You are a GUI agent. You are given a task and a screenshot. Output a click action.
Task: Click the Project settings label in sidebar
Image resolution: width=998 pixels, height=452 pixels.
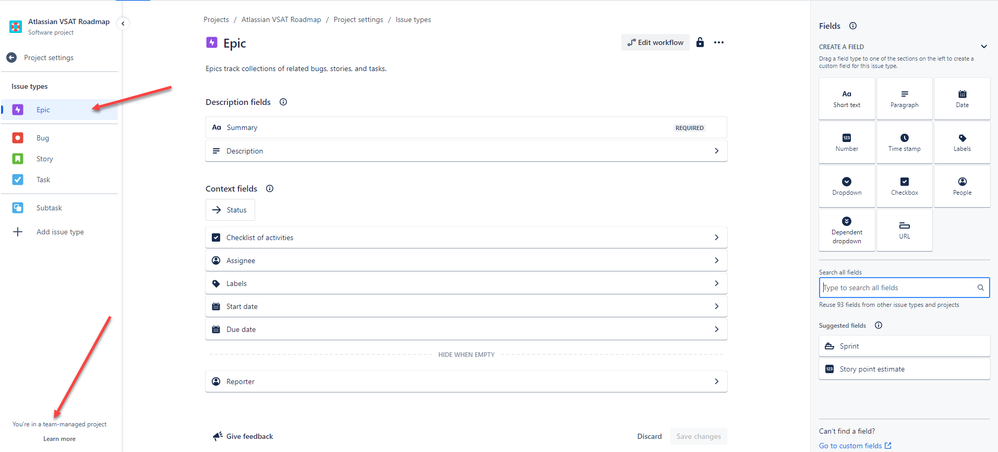coord(49,57)
